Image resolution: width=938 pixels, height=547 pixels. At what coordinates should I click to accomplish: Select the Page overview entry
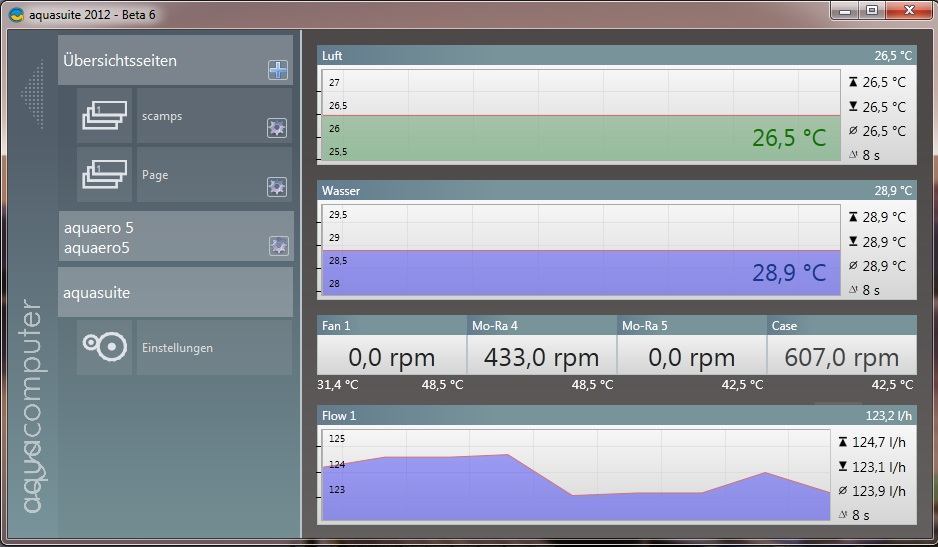(x=214, y=175)
